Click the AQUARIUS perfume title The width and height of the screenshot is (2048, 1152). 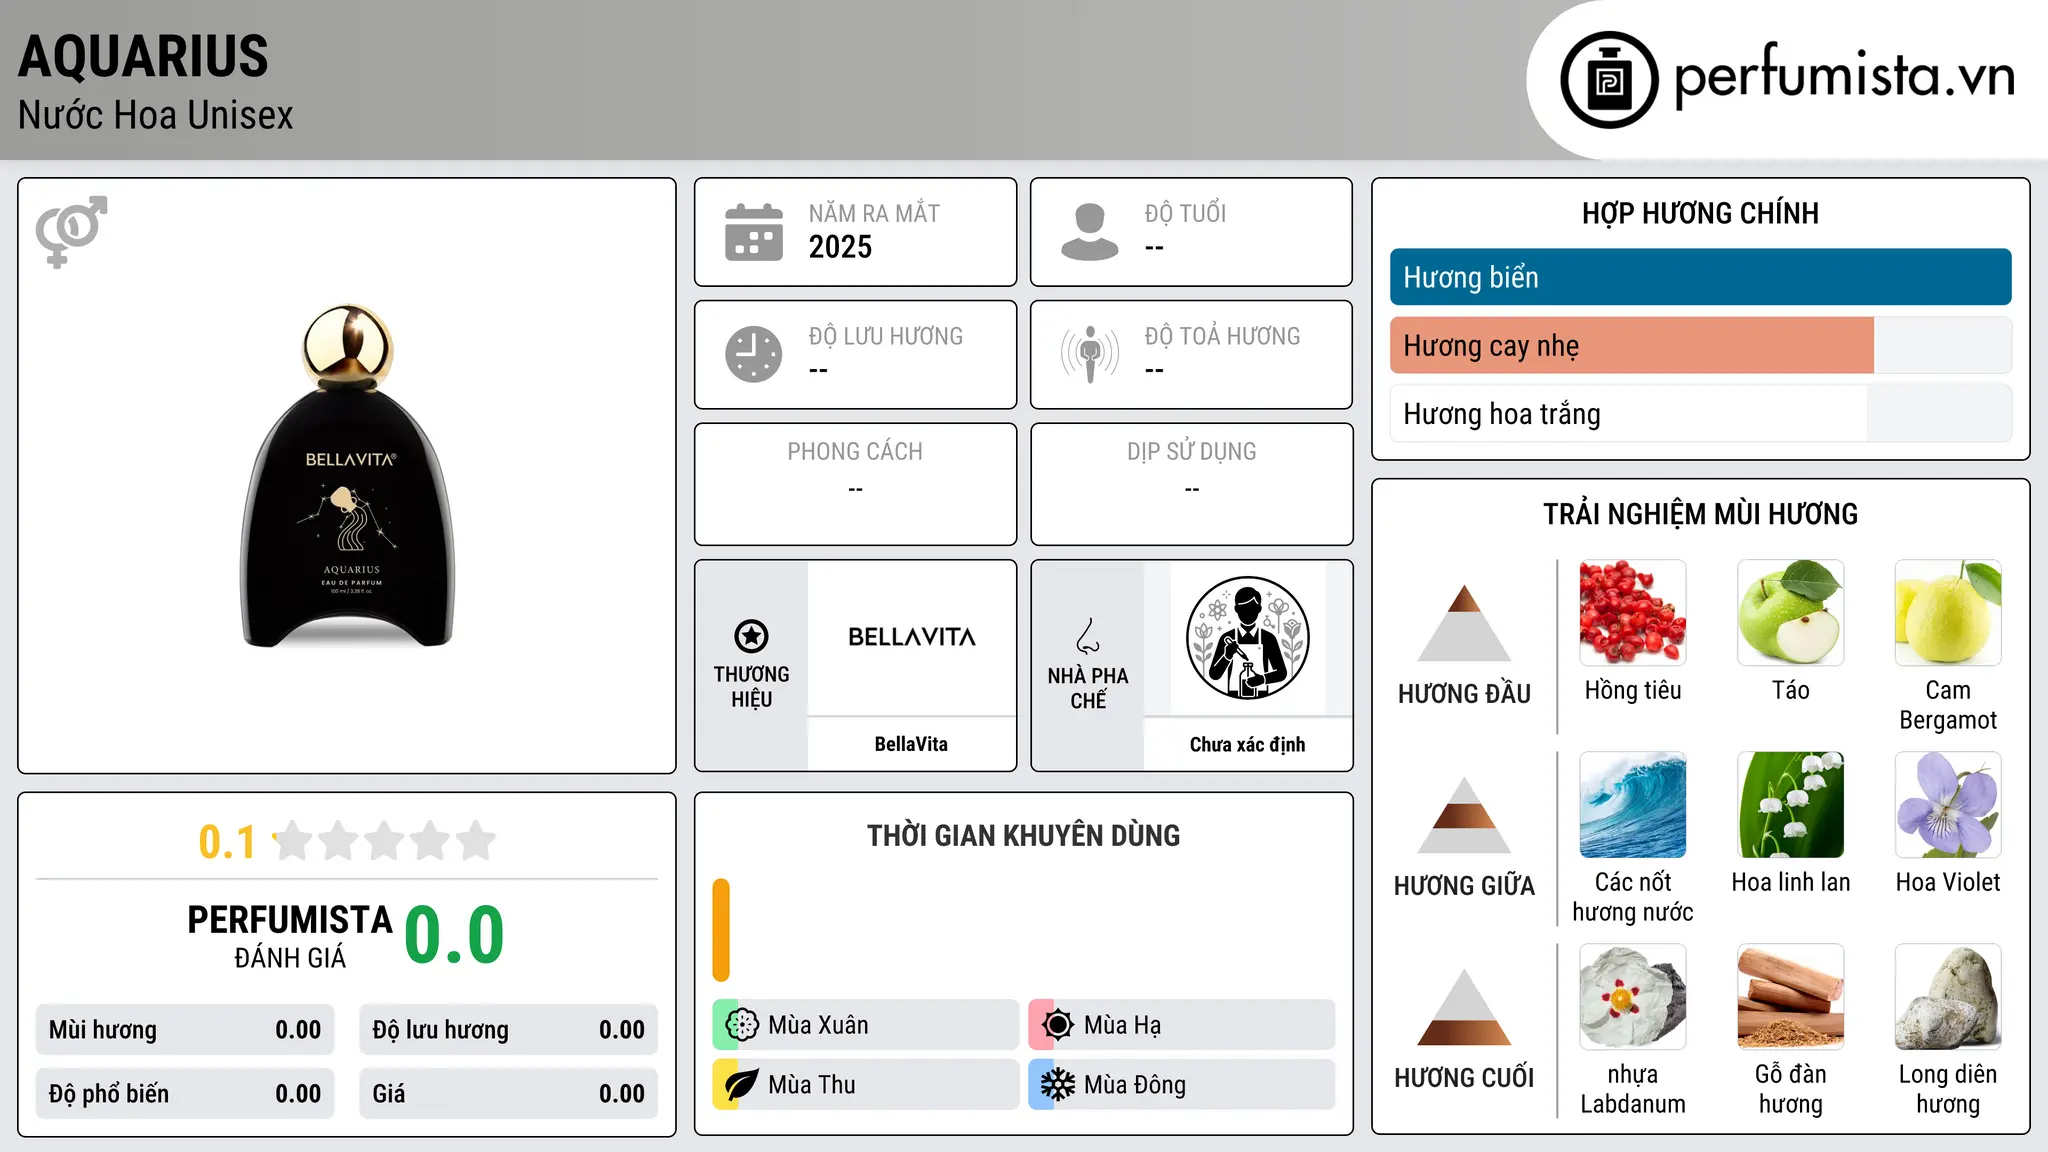click(x=143, y=56)
